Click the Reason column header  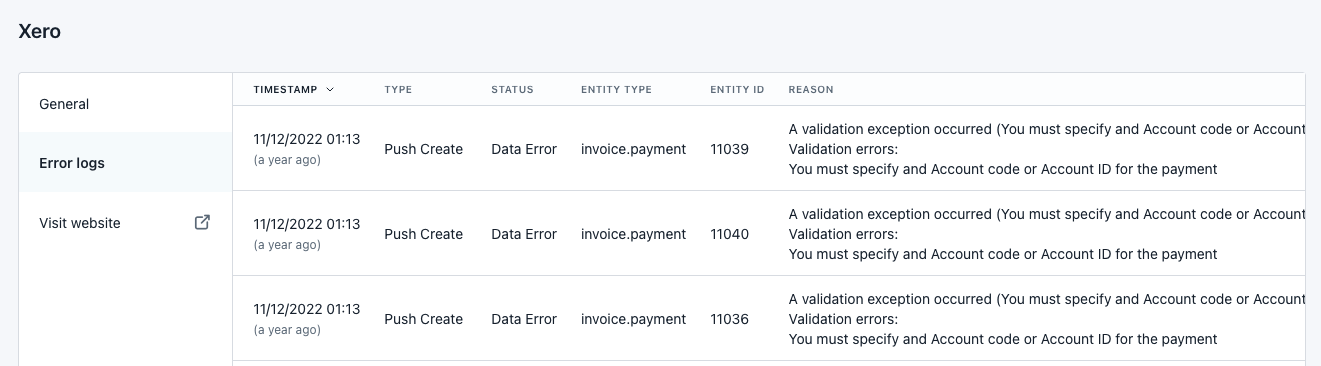point(811,89)
